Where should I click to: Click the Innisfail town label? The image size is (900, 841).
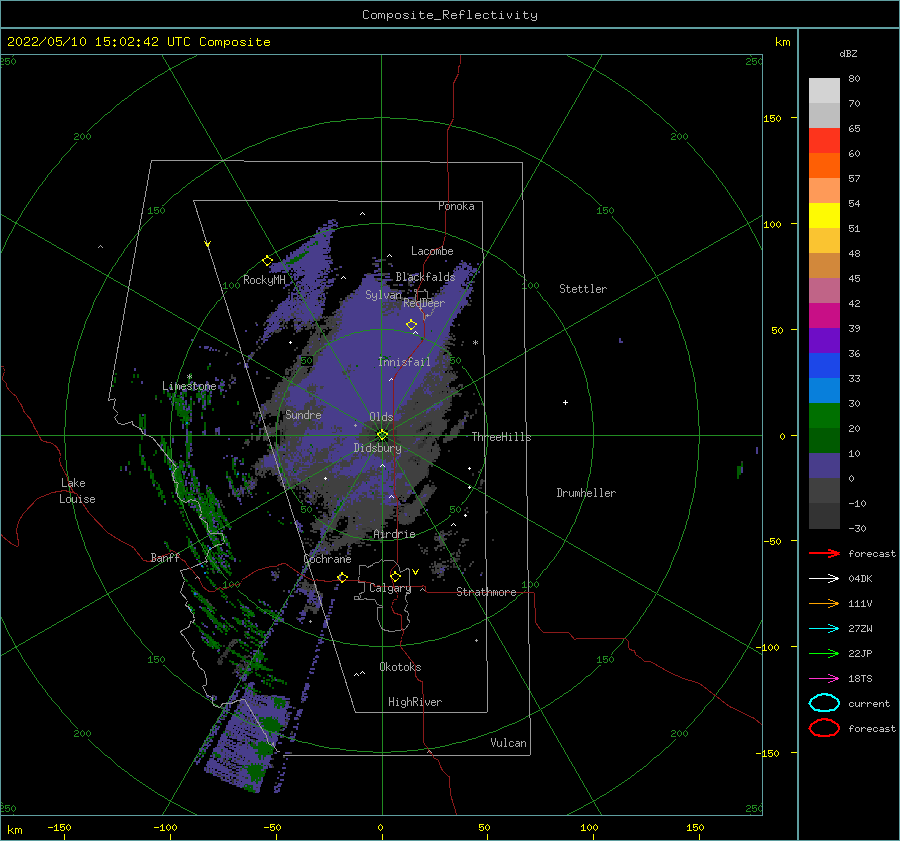point(404,362)
